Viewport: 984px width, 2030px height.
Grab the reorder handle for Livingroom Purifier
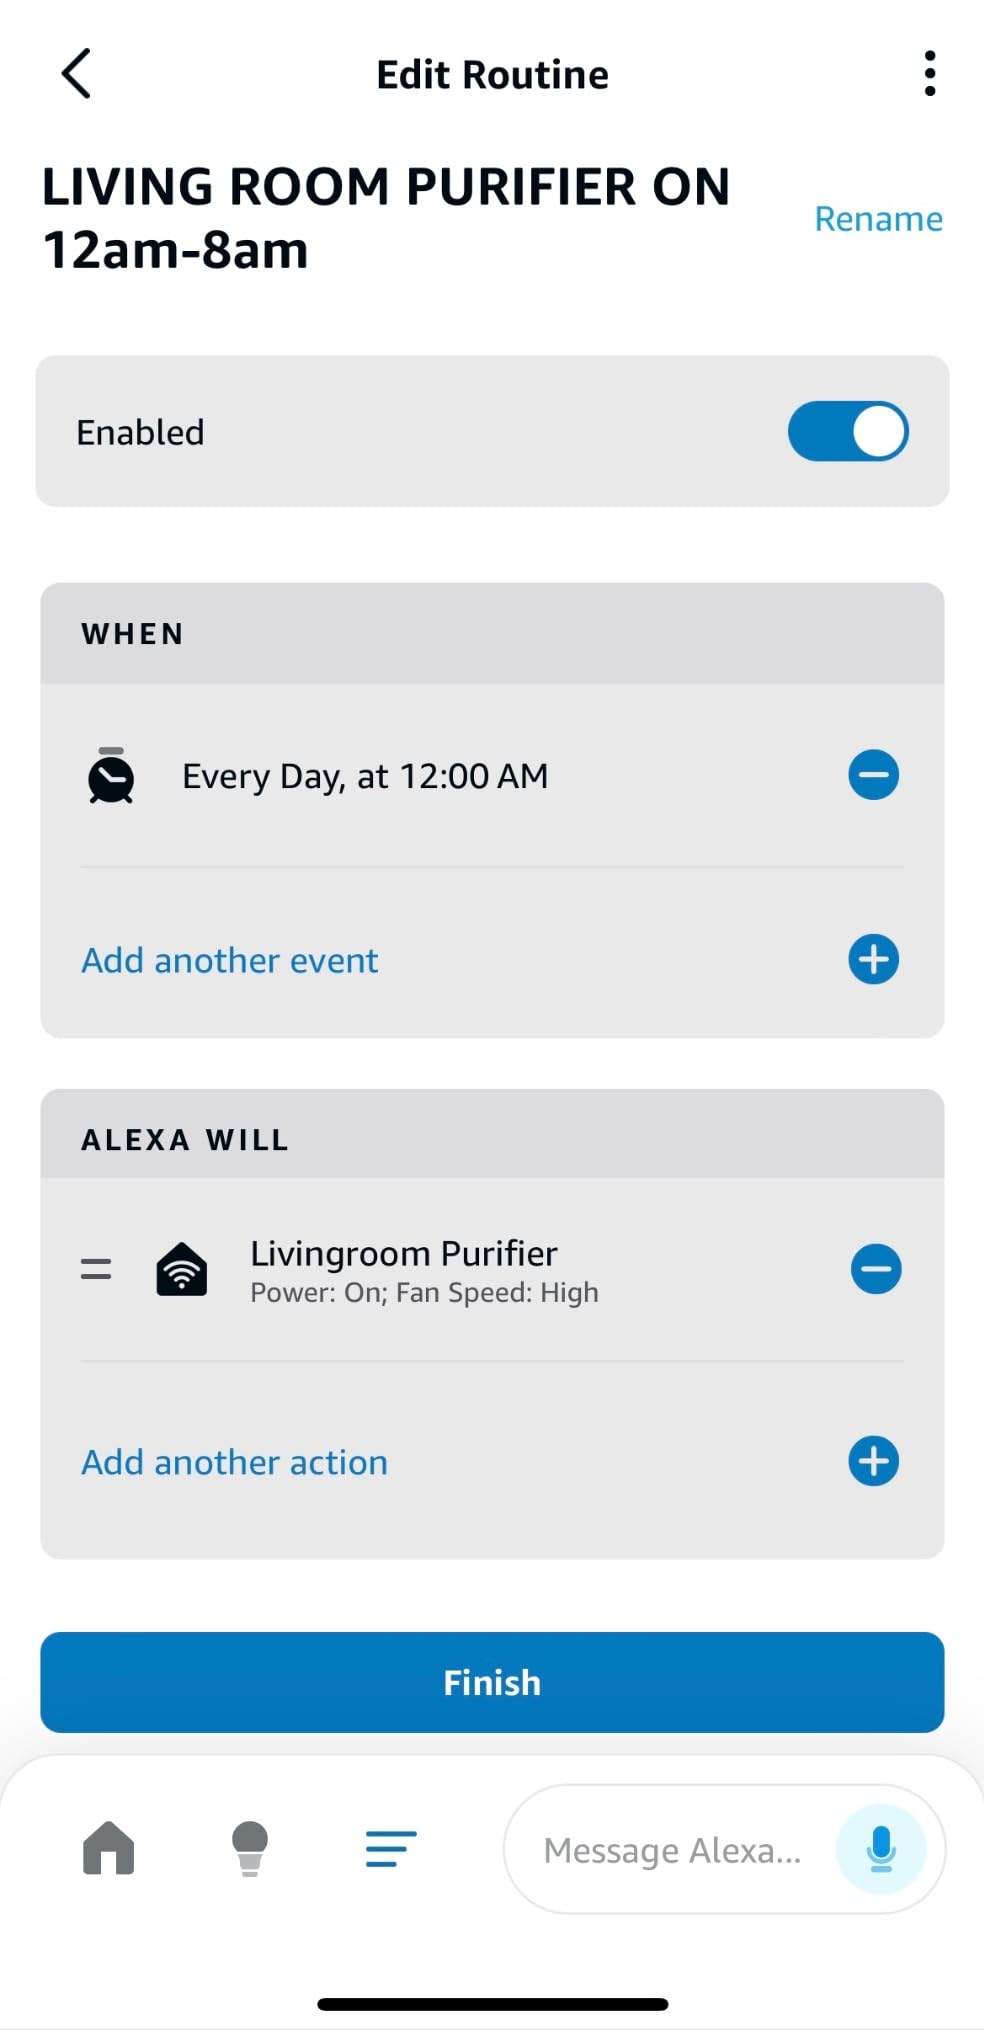(96, 1270)
